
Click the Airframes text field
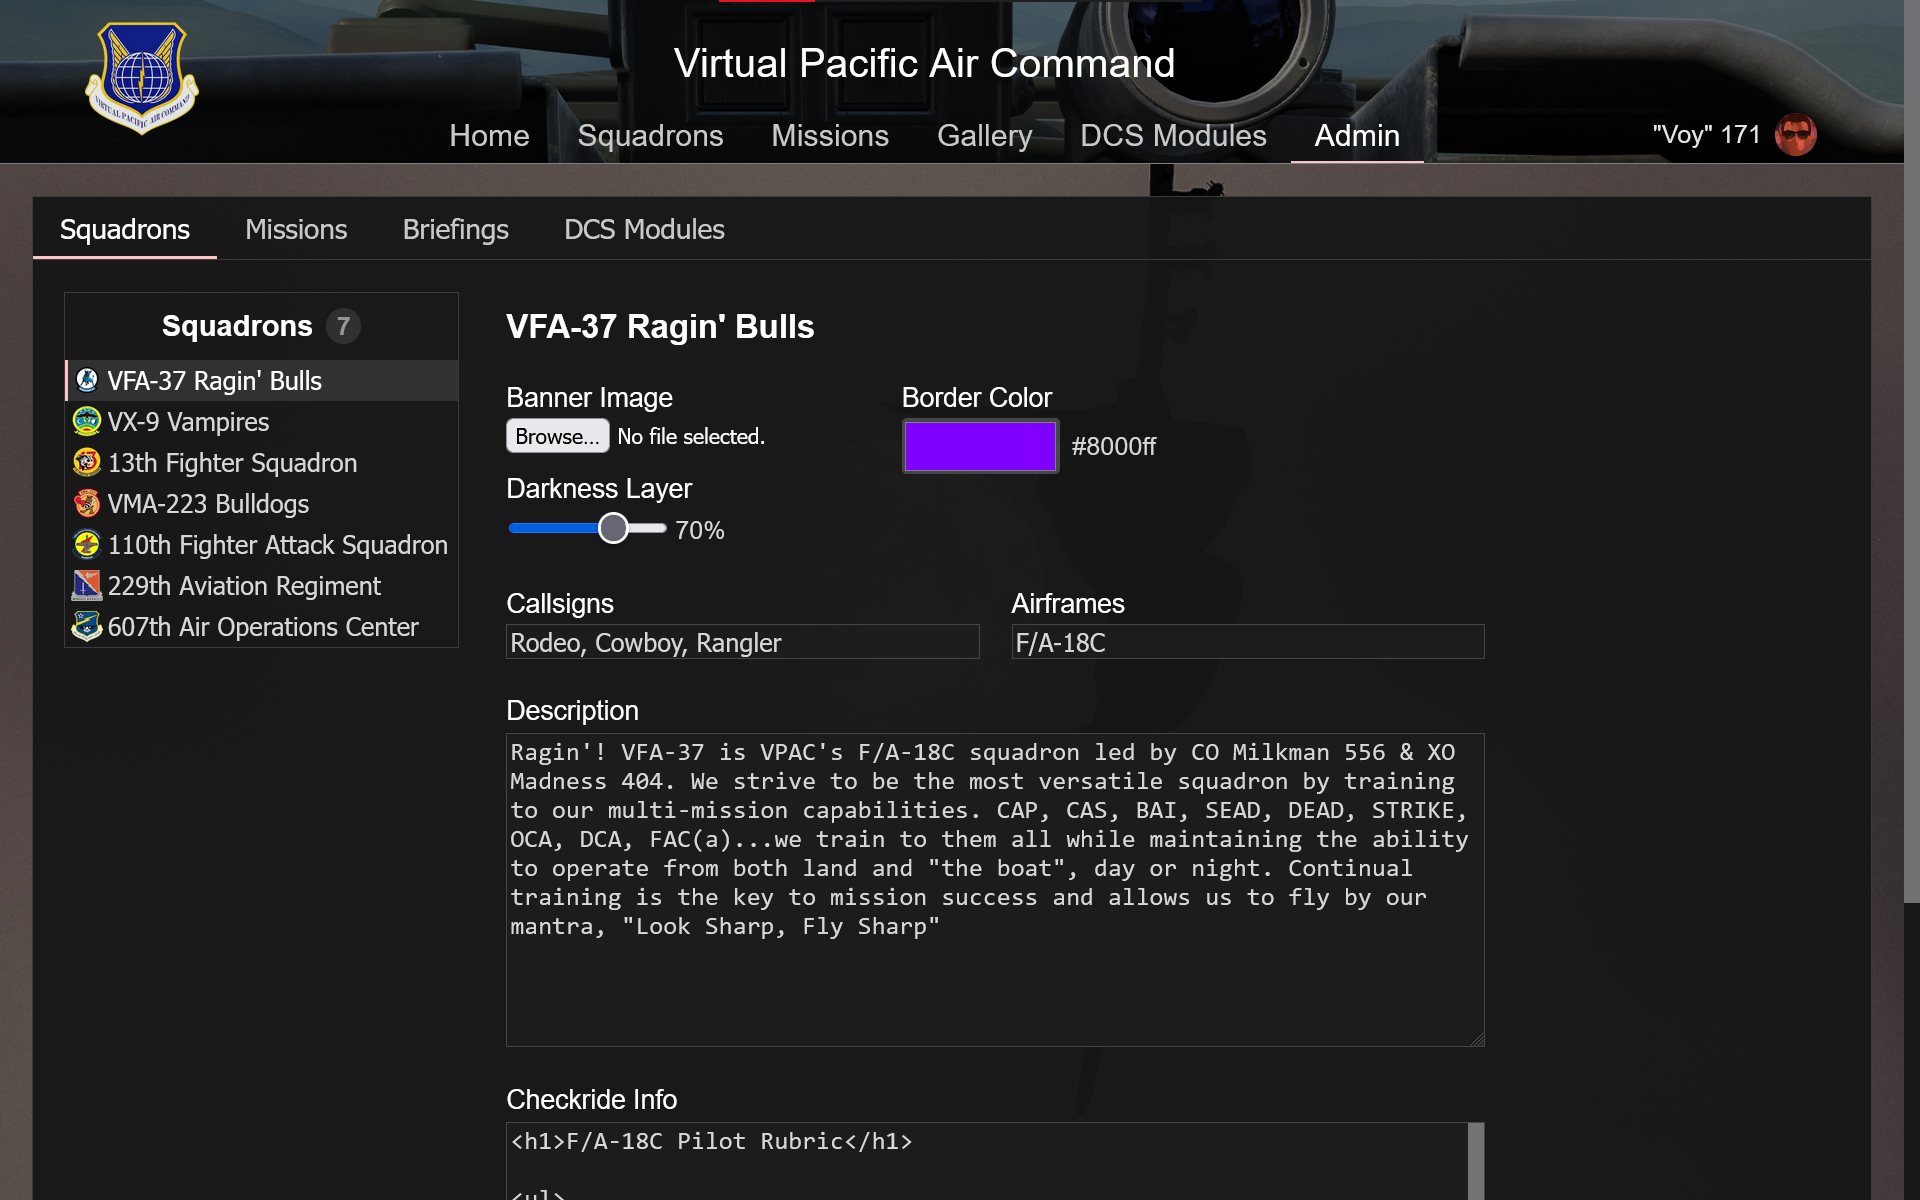click(1247, 642)
